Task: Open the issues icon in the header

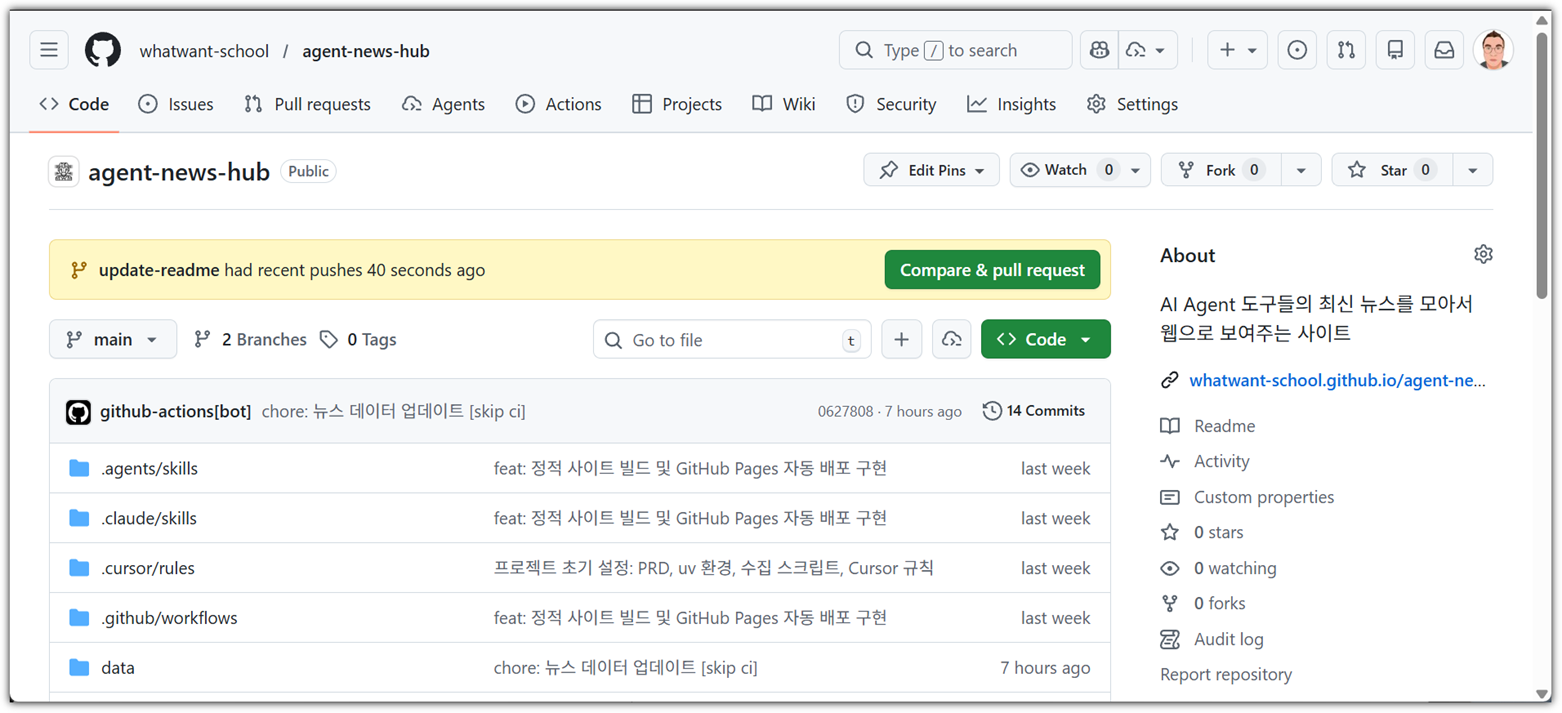Action: coord(1297,50)
